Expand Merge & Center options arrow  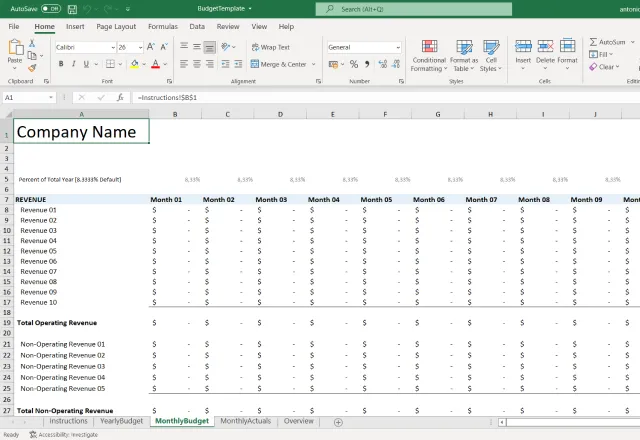(x=313, y=64)
